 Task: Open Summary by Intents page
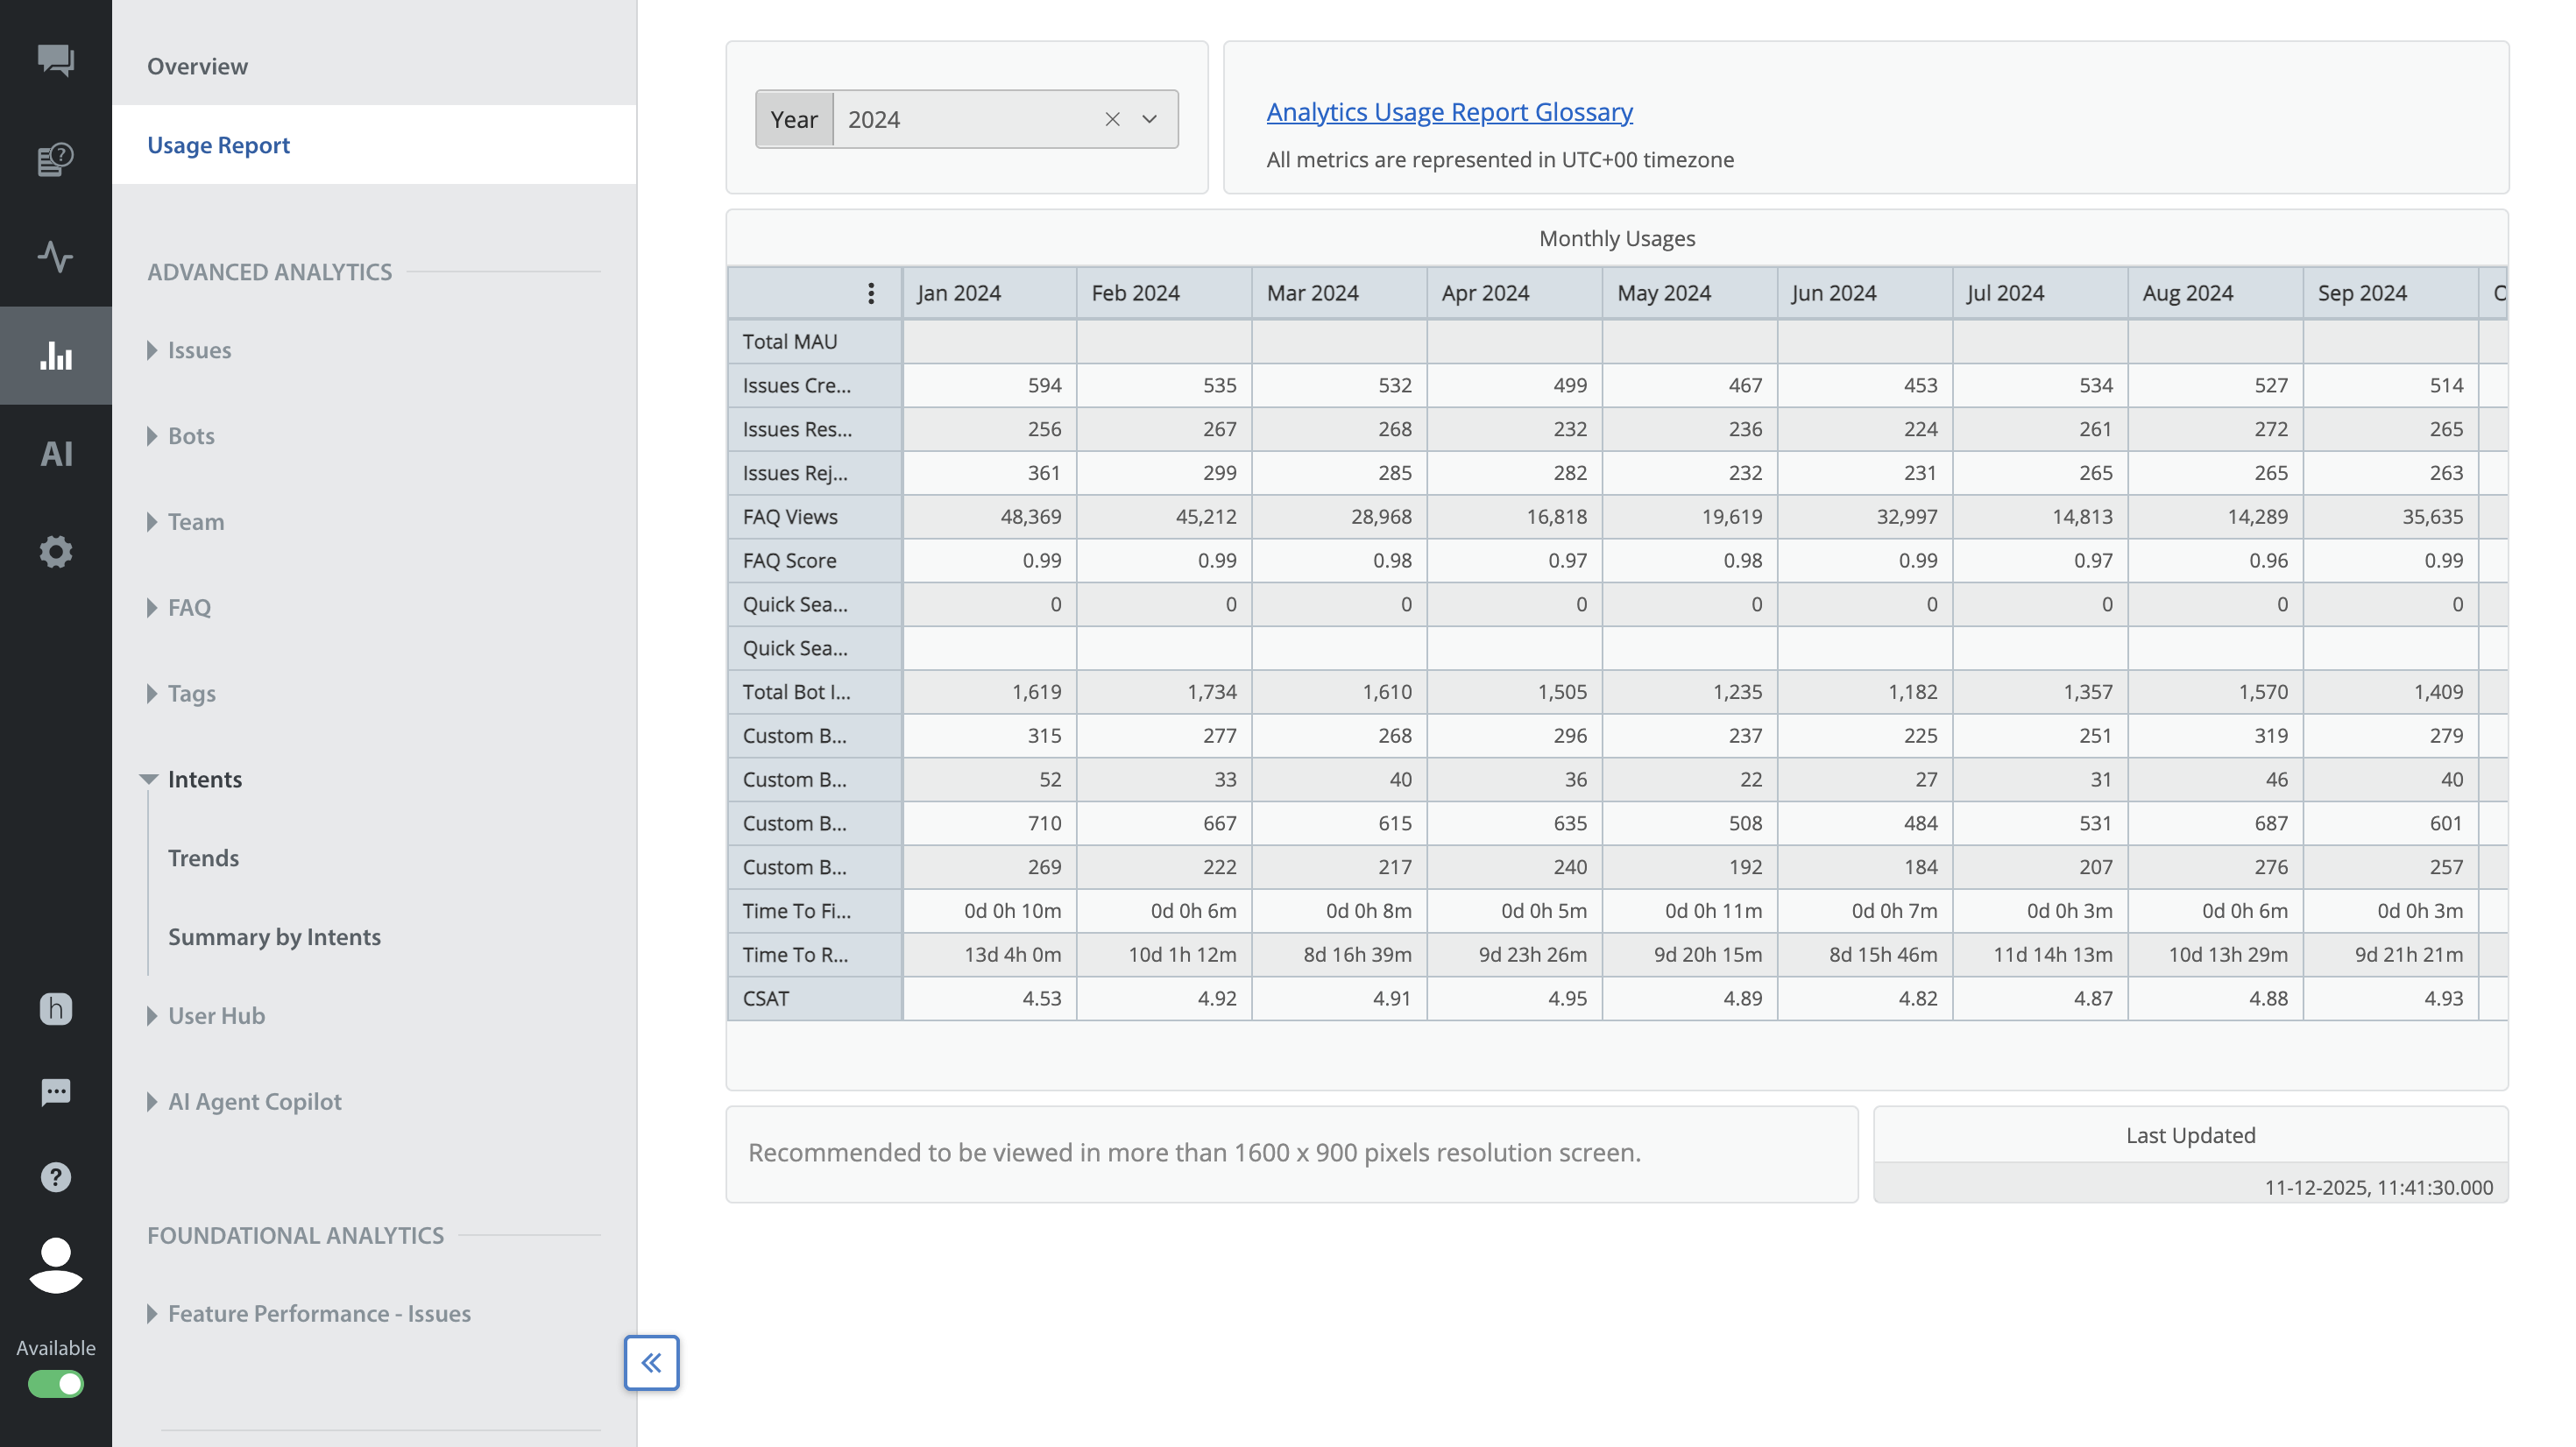click(x=274, y=937)
